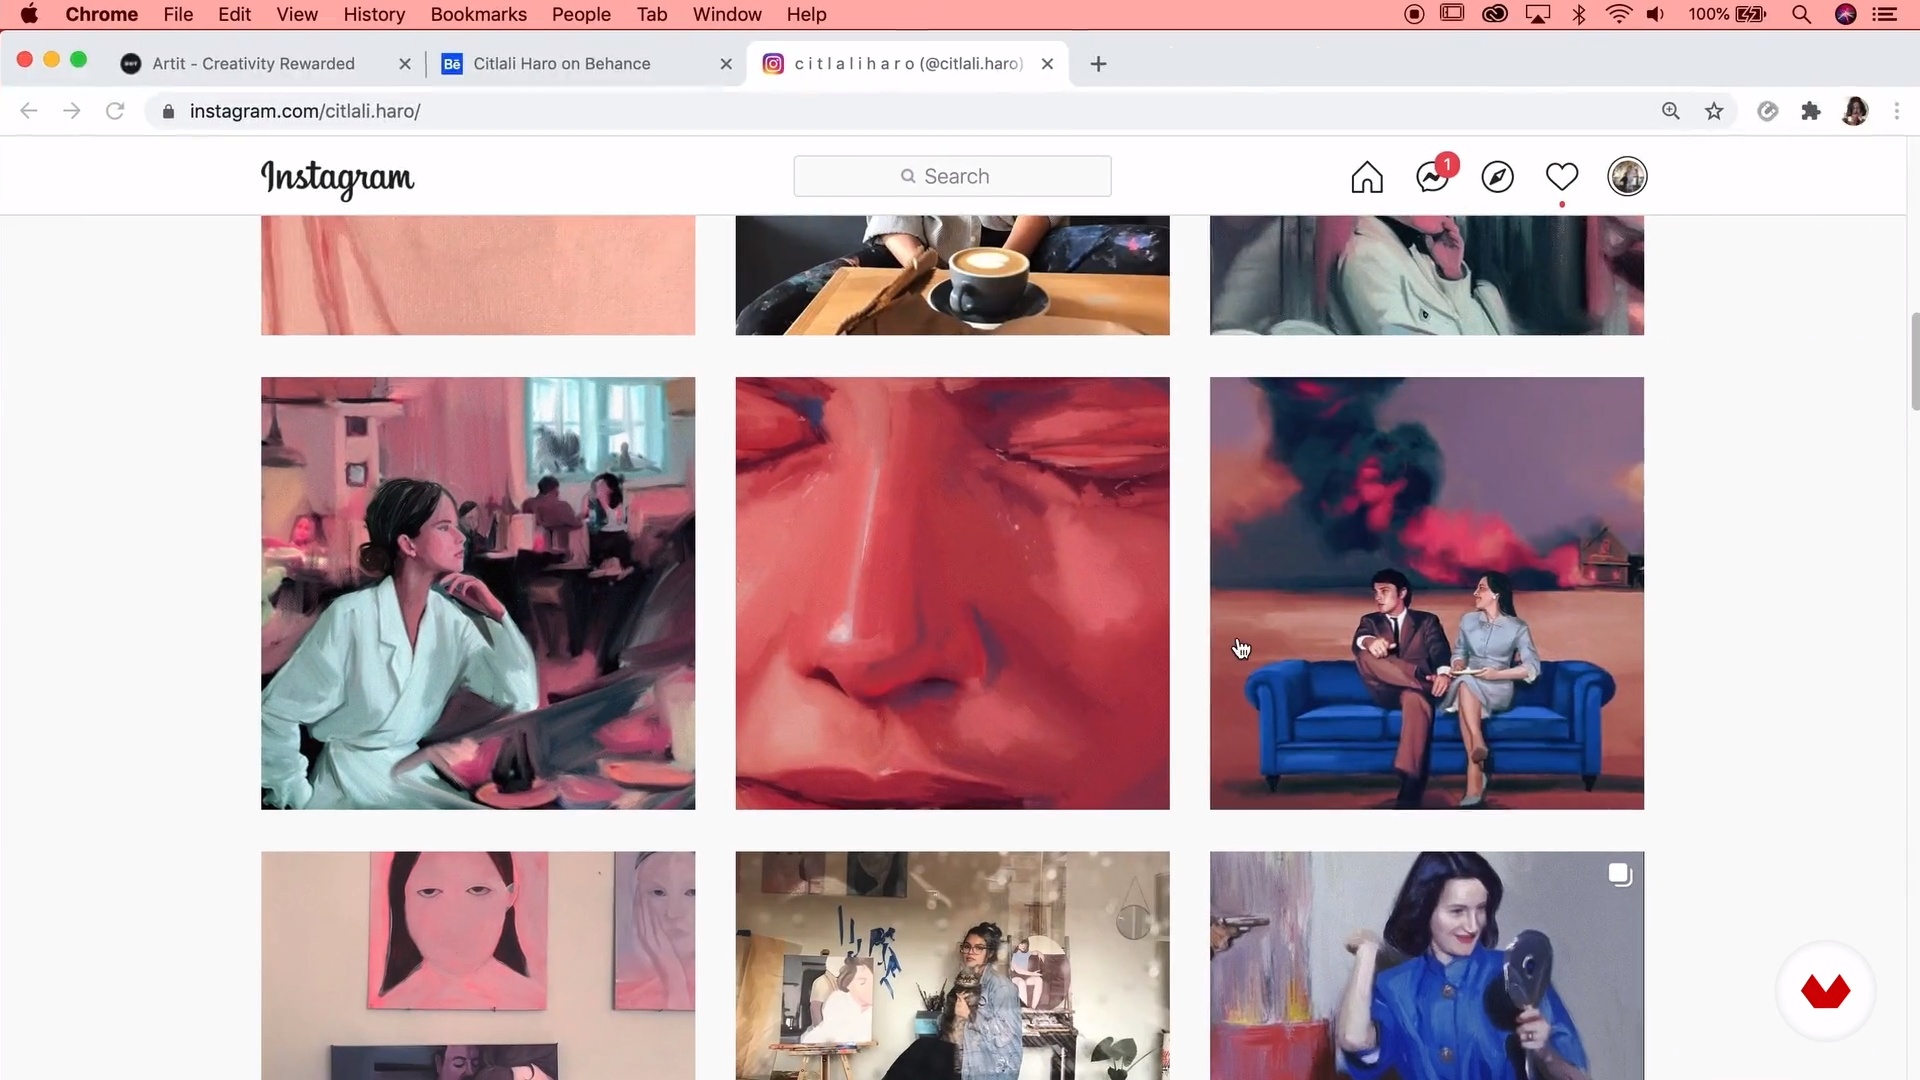This screenshot has width=1920, height=1080.
Task: Click the page vertical scrollbar thumb
Action: [1914, 361]
